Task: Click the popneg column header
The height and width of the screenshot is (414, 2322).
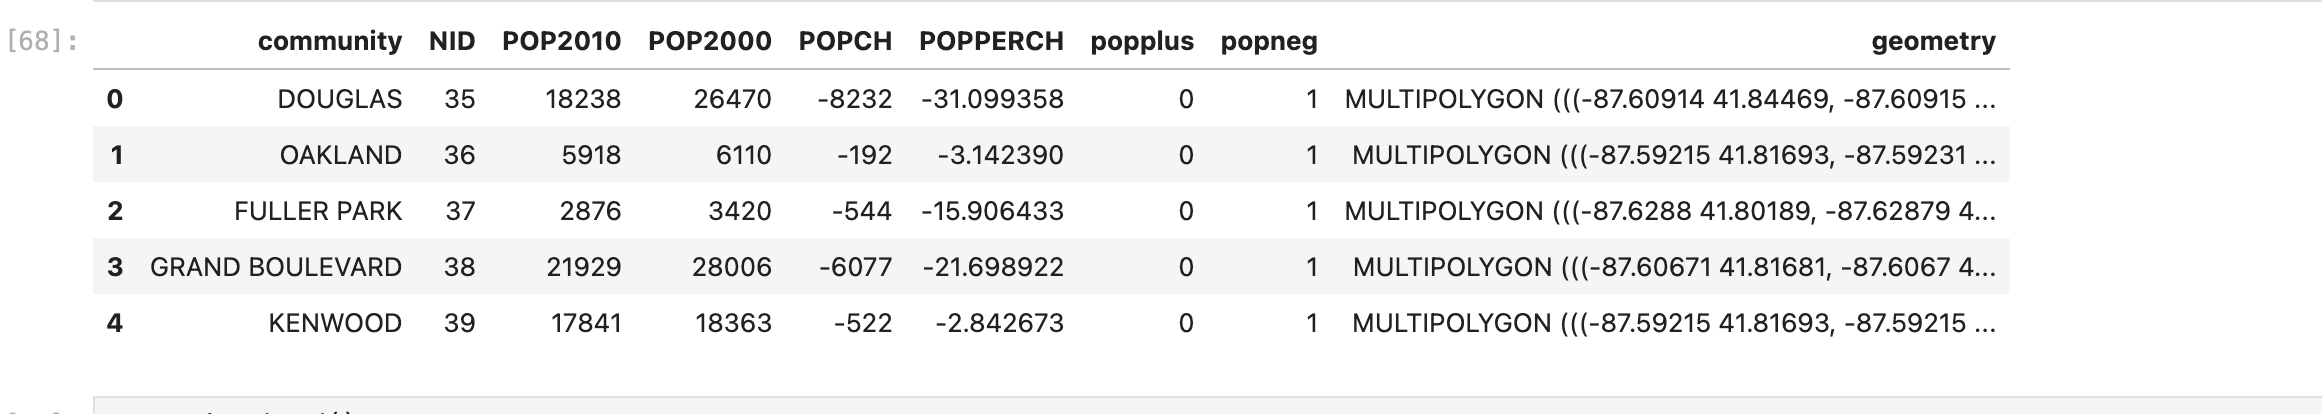Action: click(1269, 41)
